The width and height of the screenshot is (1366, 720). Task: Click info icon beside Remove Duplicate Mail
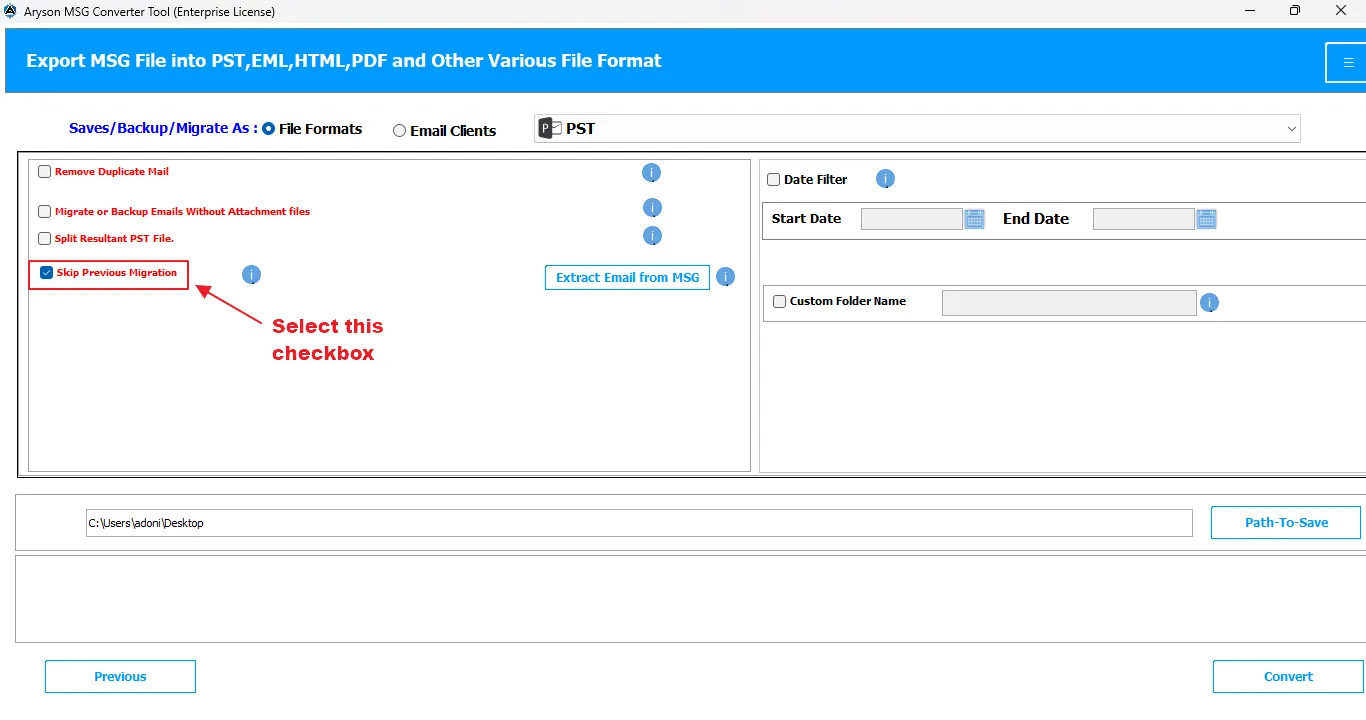pos(651,173)
